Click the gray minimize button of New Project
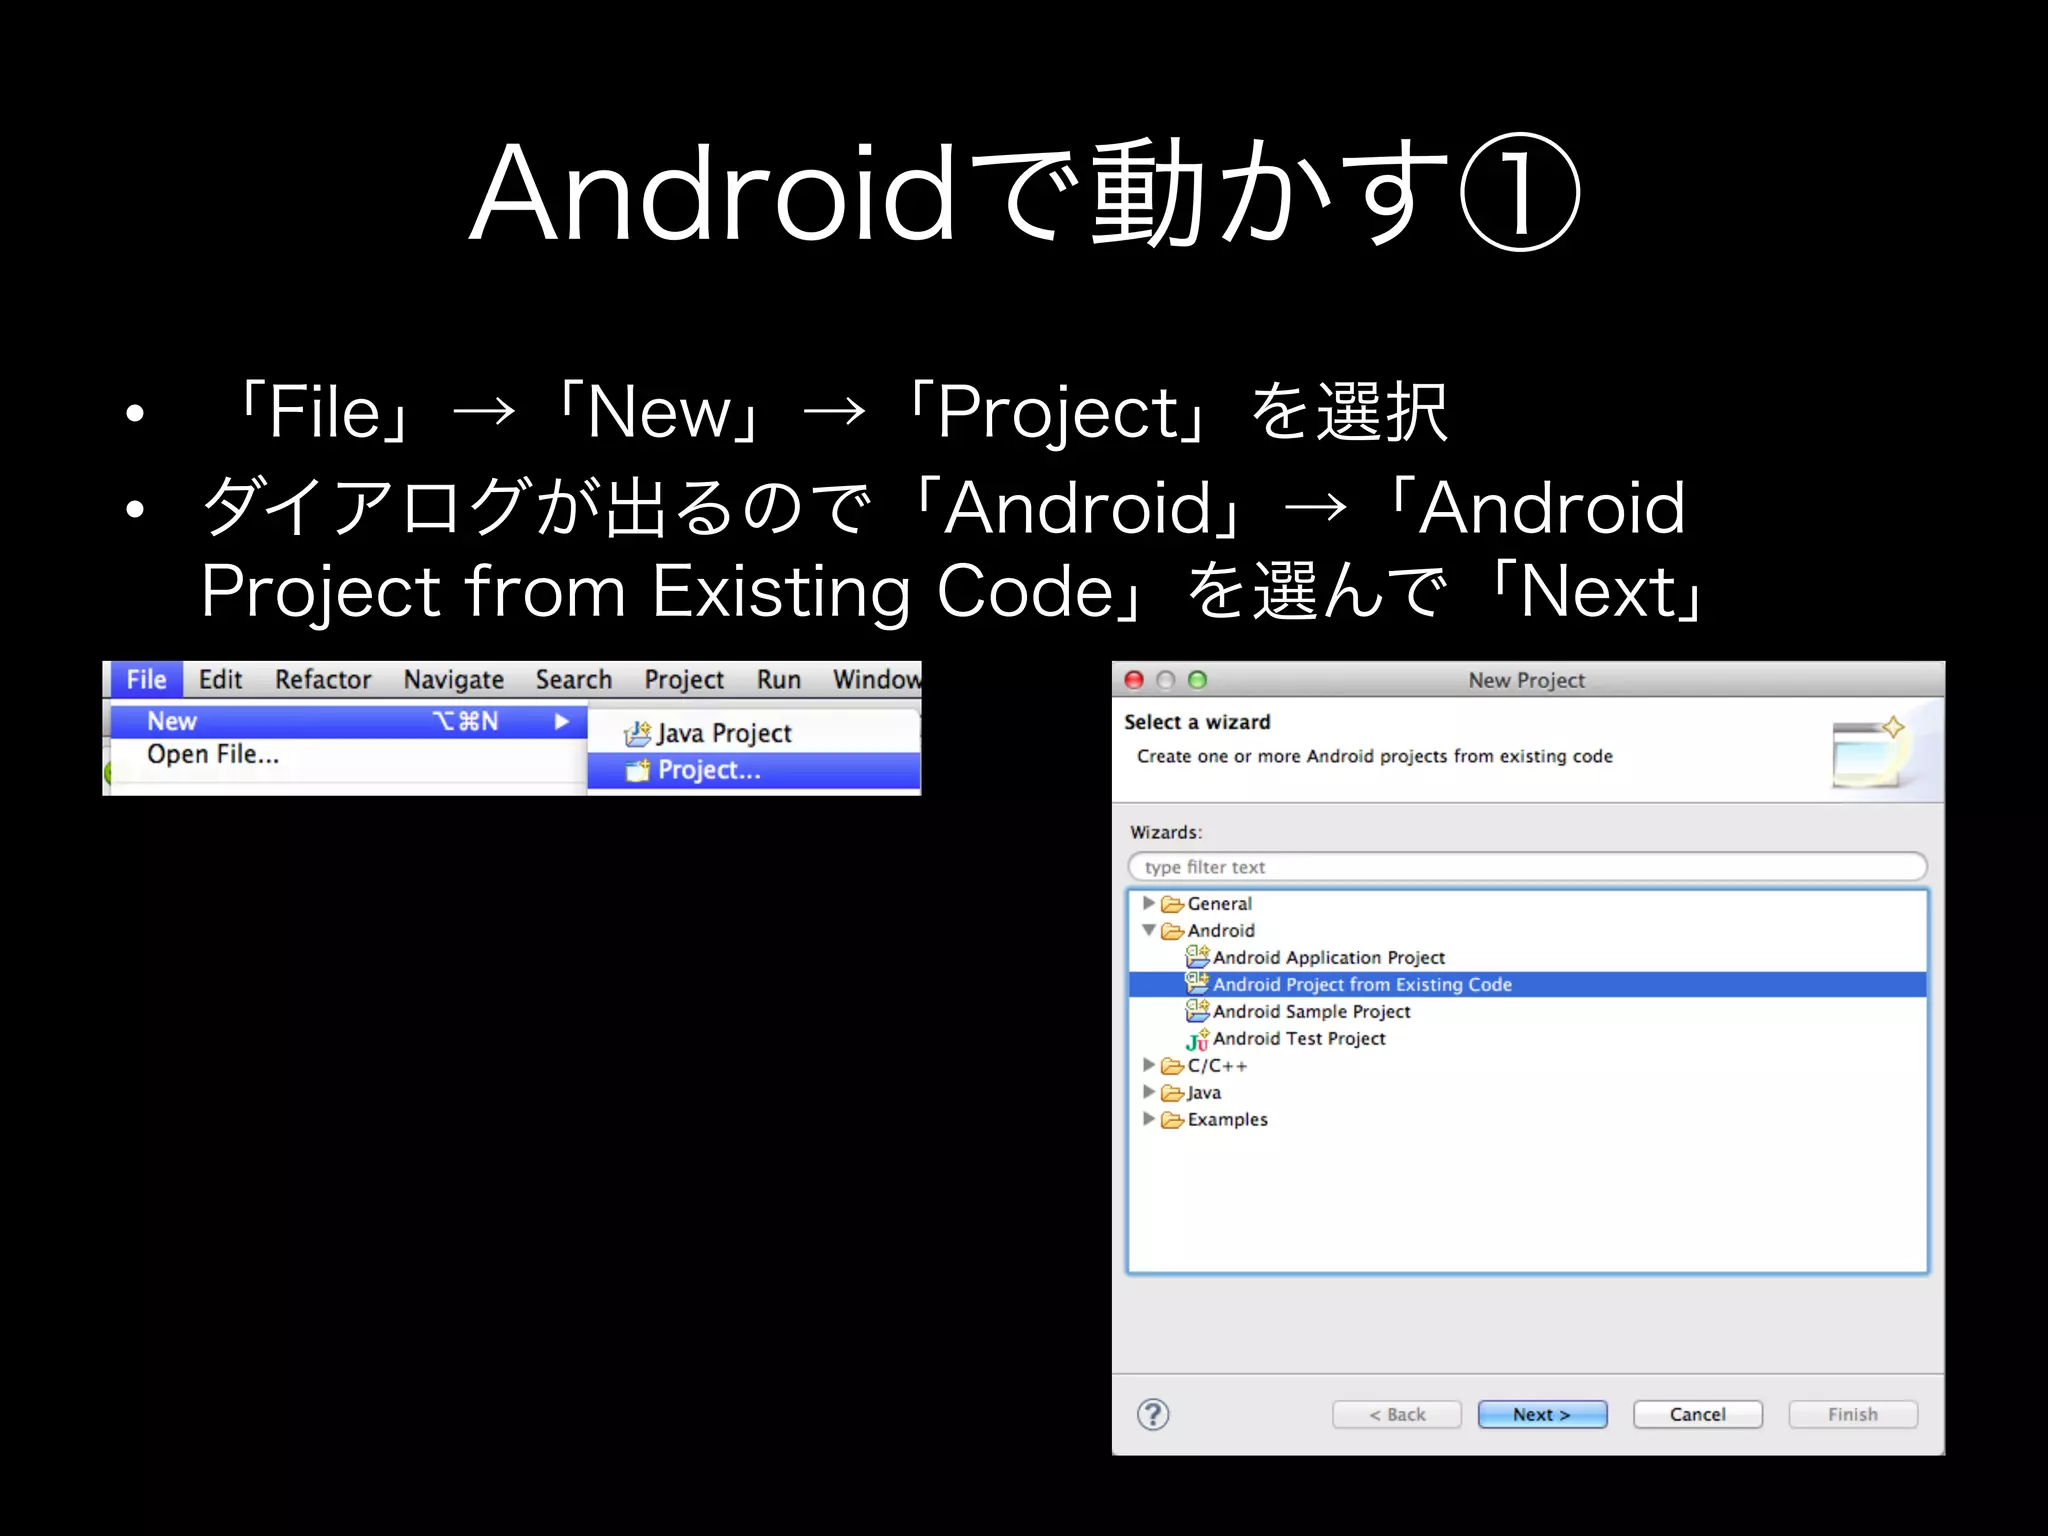 [x=1165, y=680]
